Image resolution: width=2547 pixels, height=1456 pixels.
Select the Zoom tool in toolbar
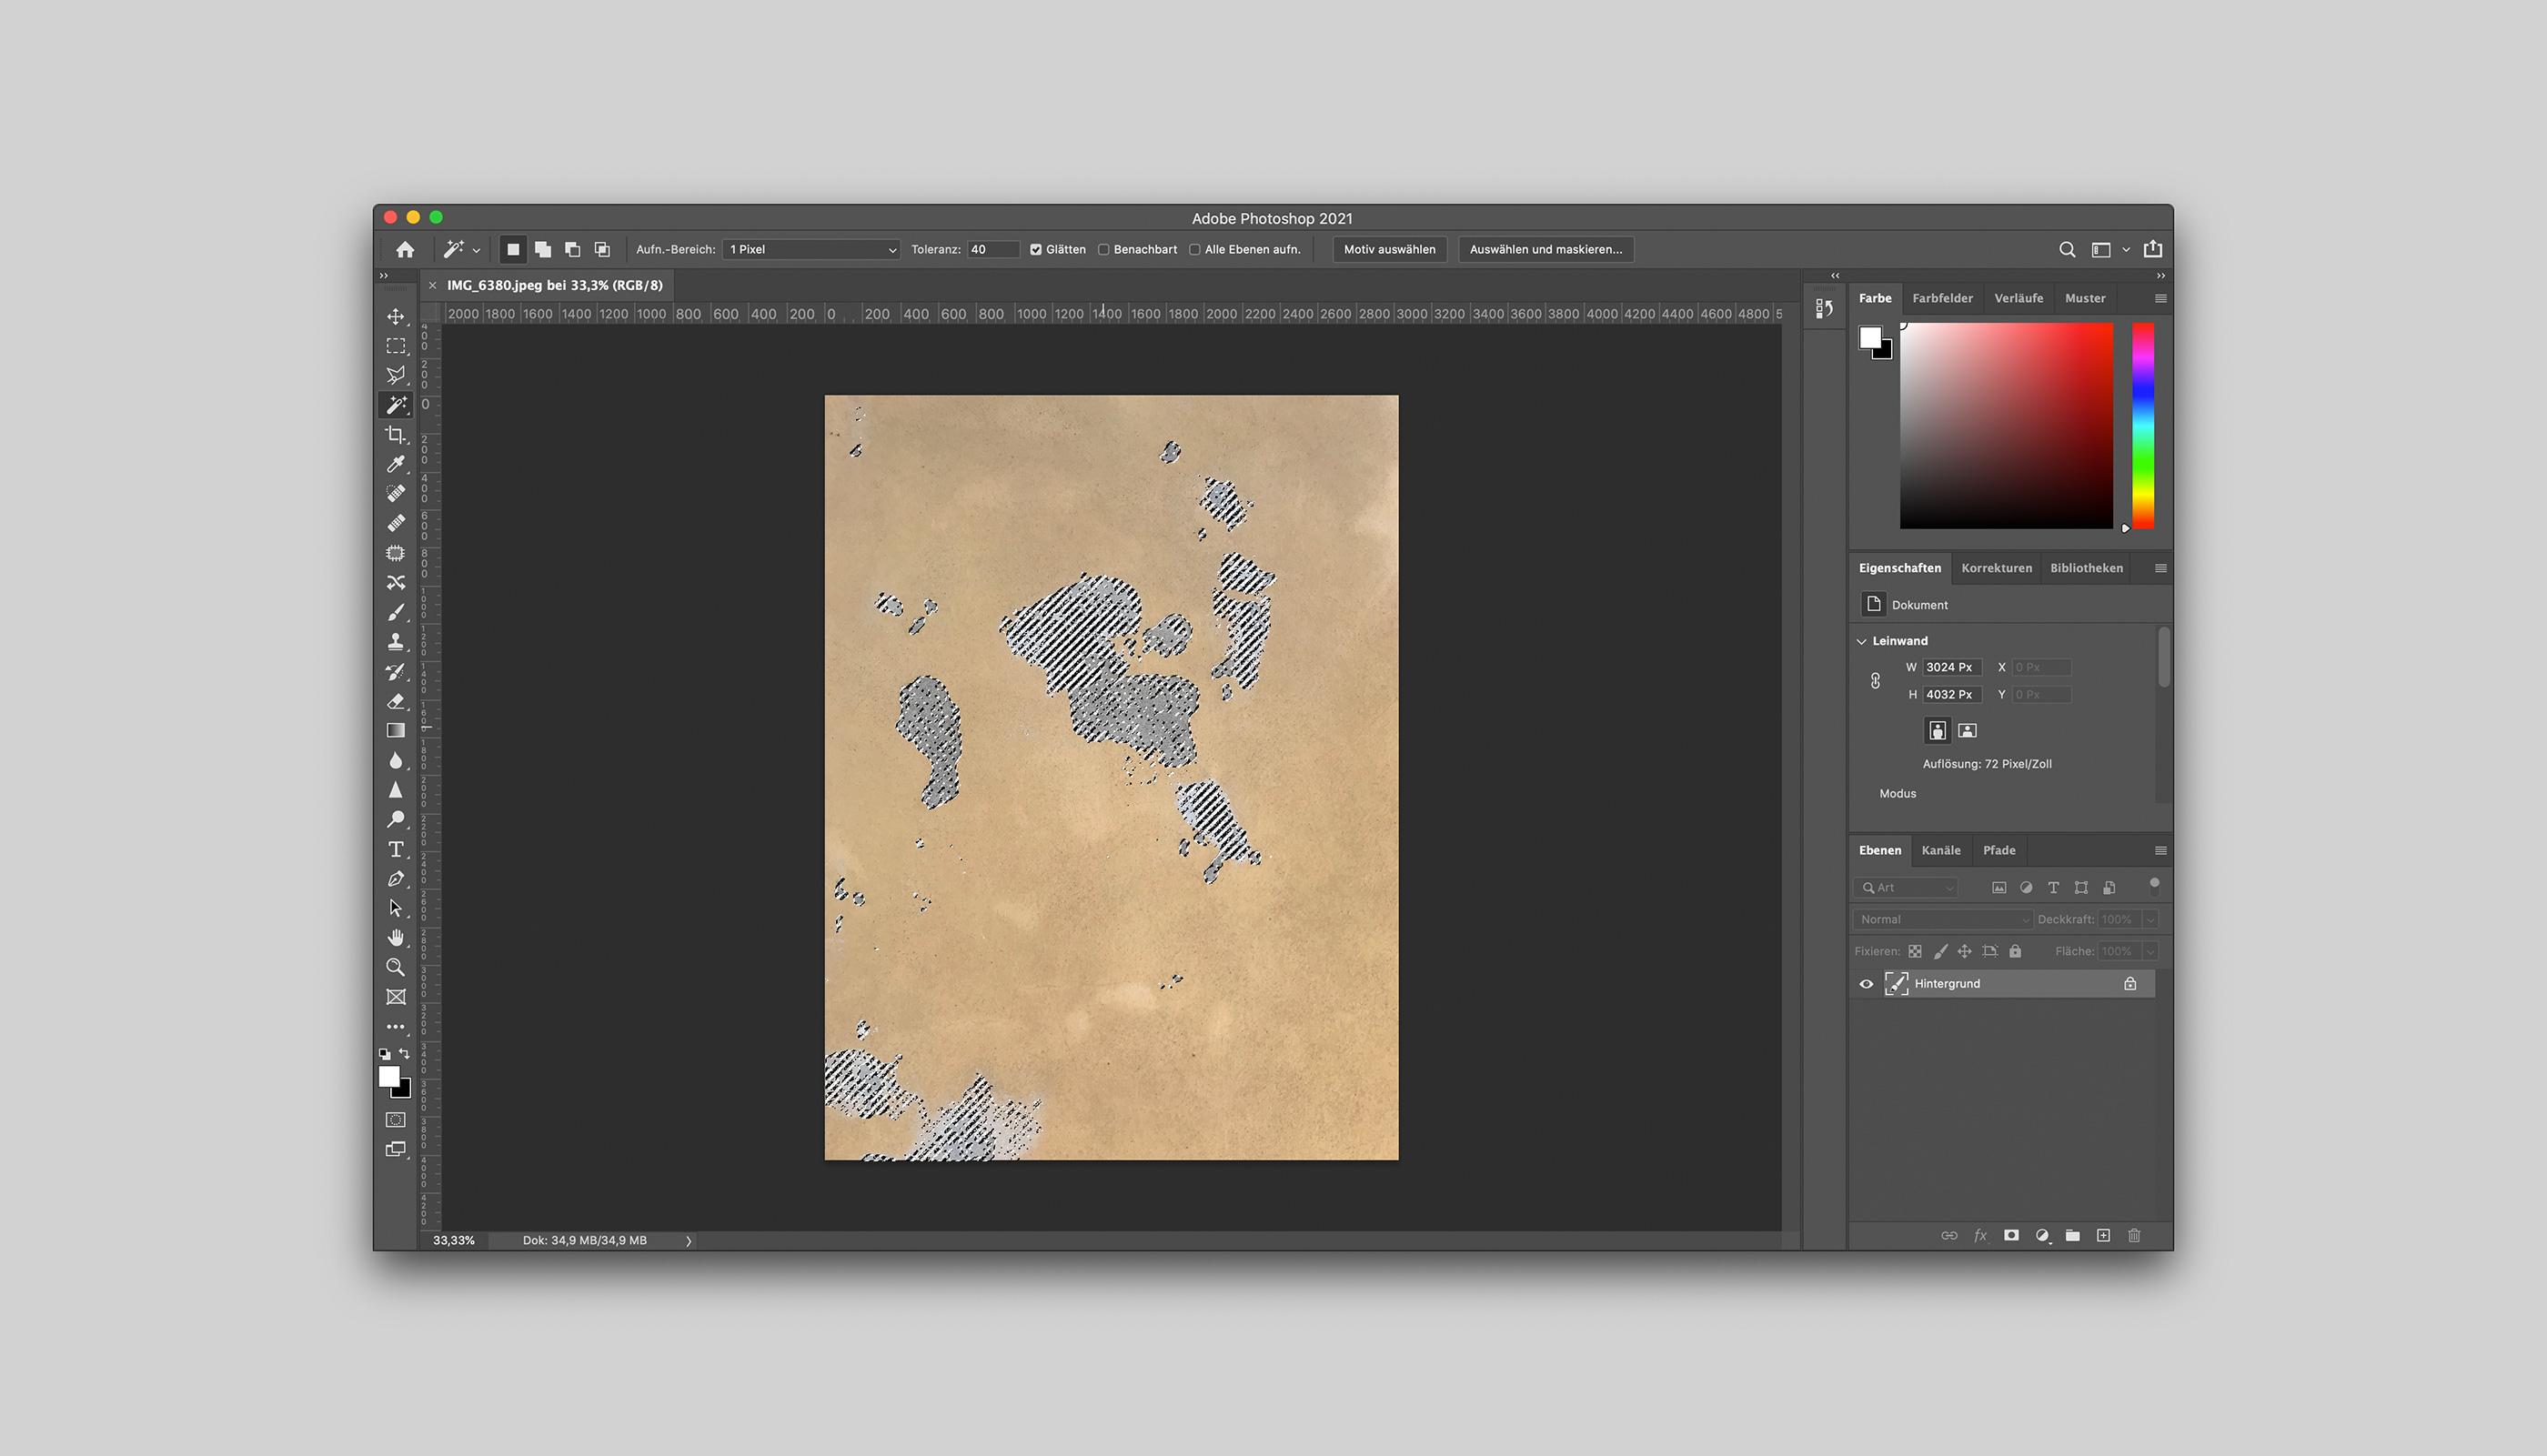[x=396, y=967]
